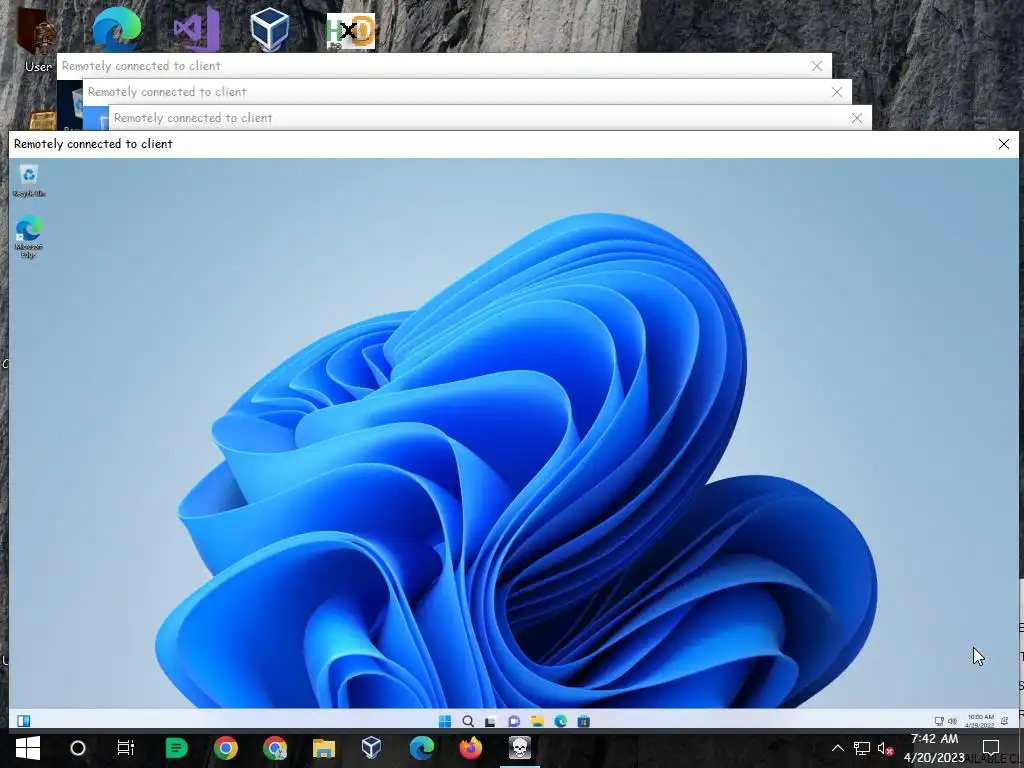Focus the rearmost 'Remotely connected to client' window title
This screenshot has height=768, width=1024.
(141, 66)
